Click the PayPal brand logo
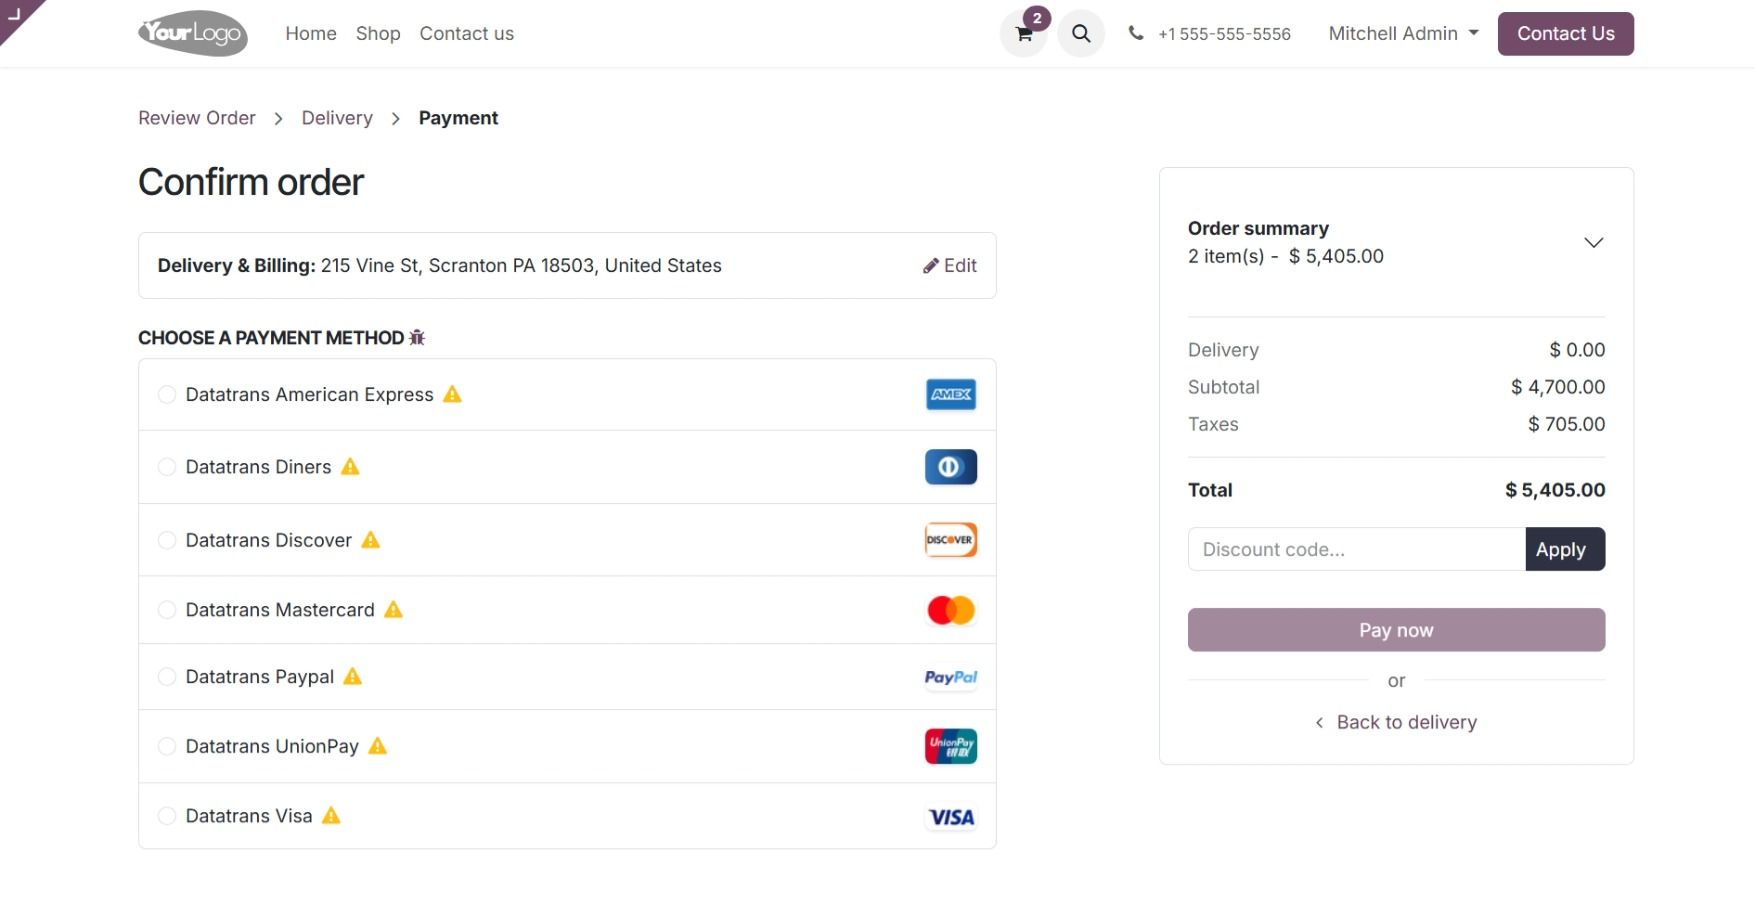This screenshot has height=914, width=1755. click(950, 677)
